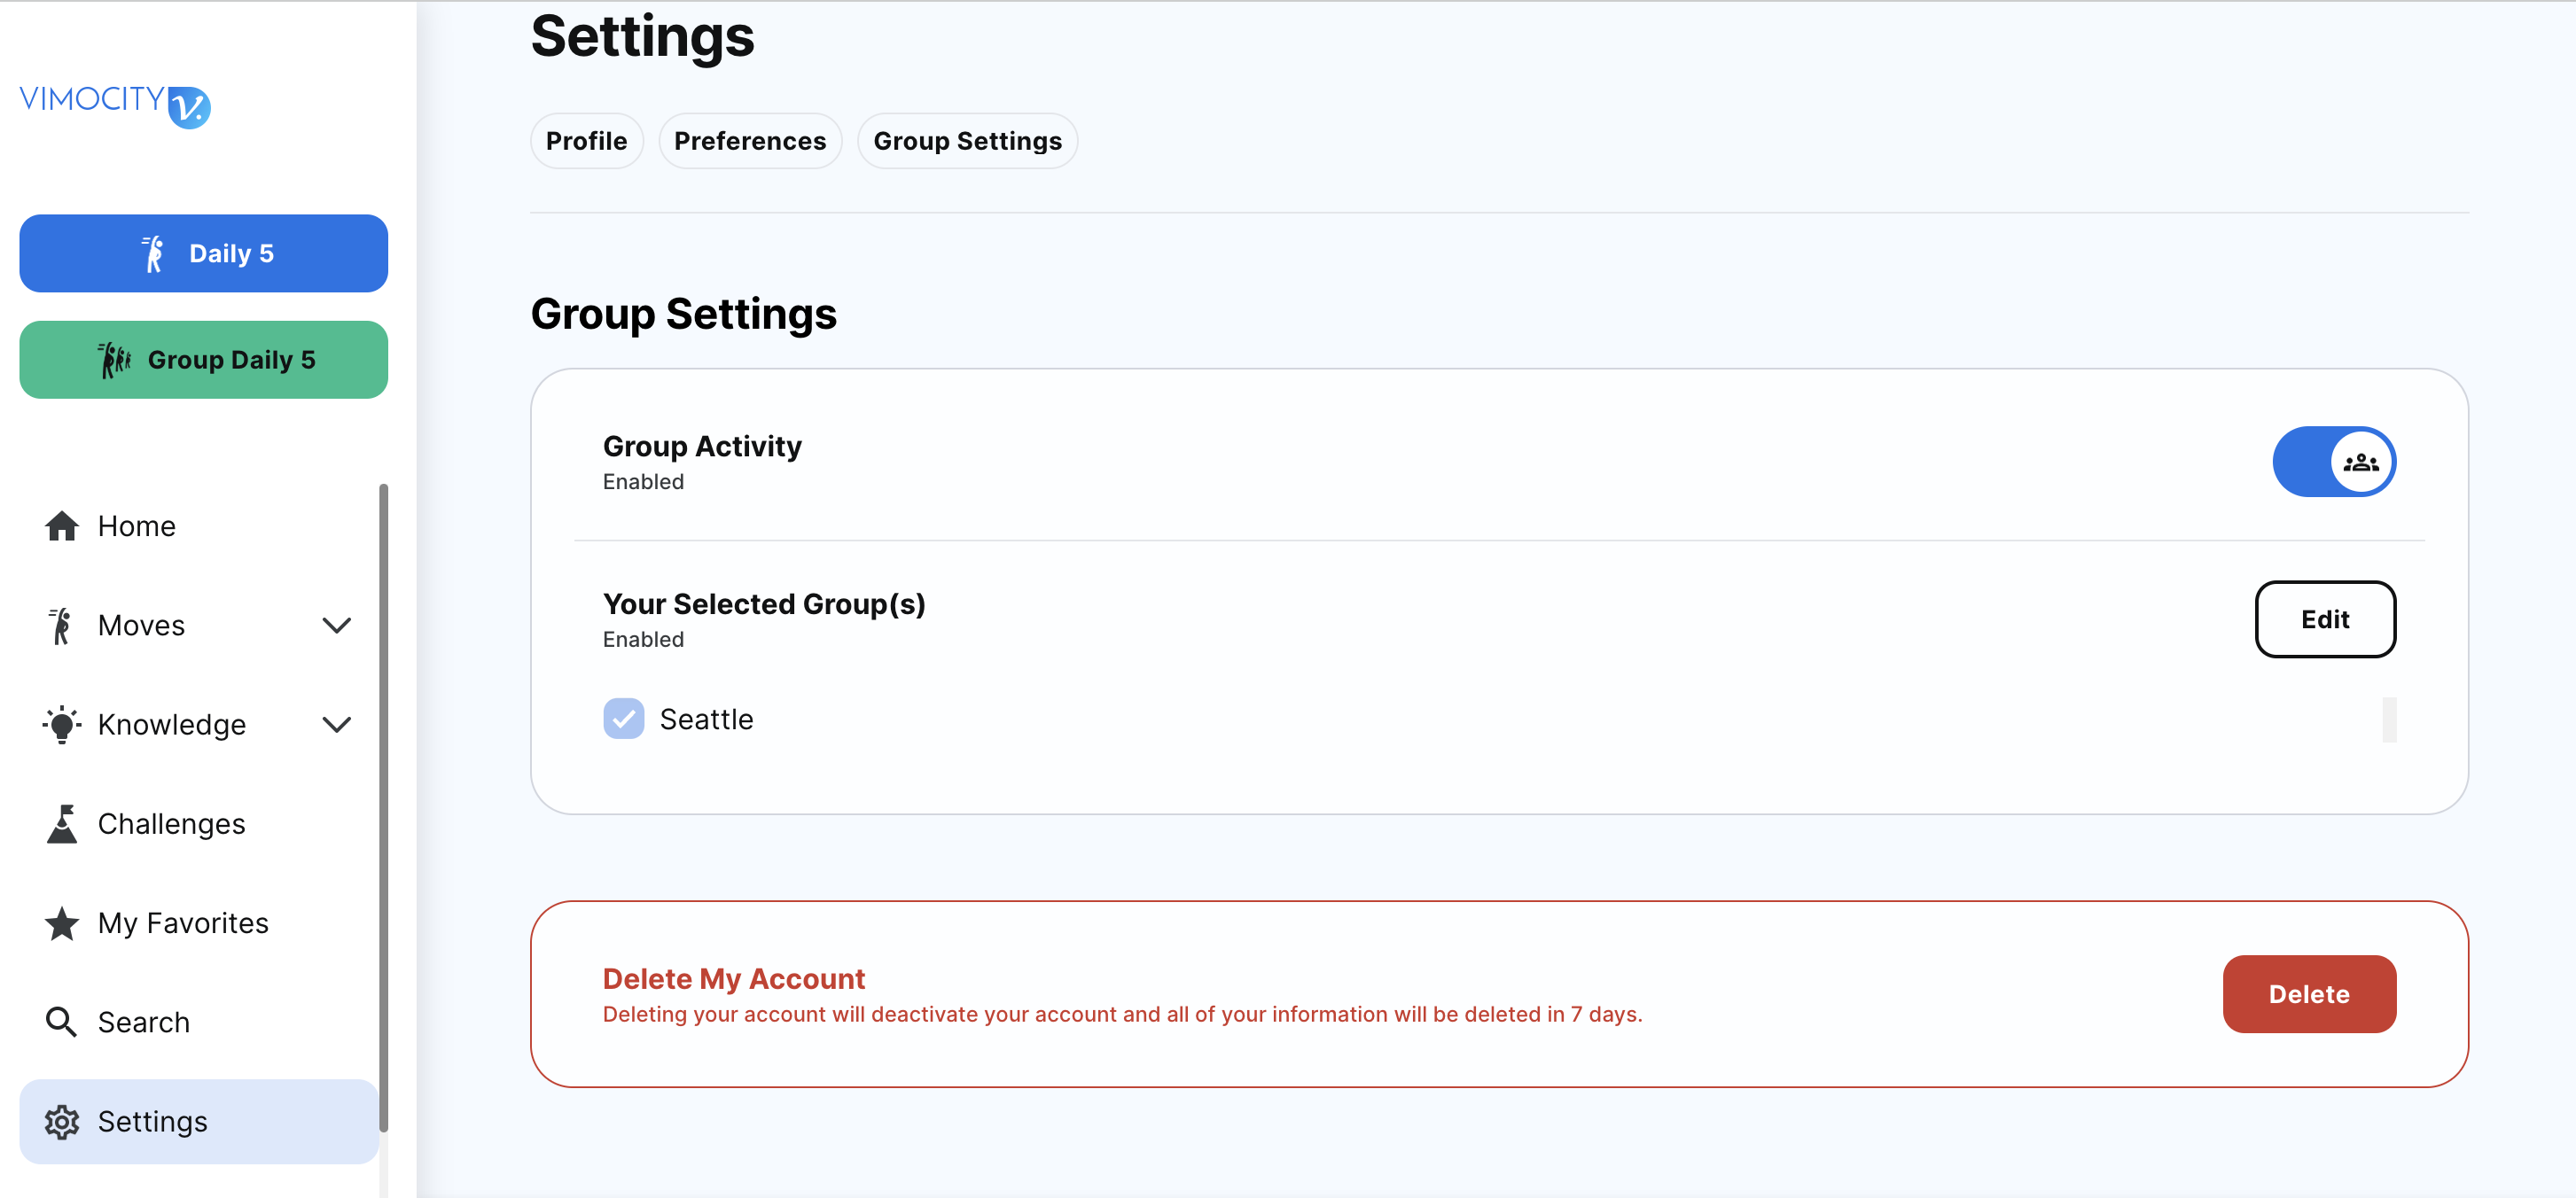This screenshot has width=2576, height=1198.
Task: Disable the Group Activity toggle
Action: [x=2334, y=462]
